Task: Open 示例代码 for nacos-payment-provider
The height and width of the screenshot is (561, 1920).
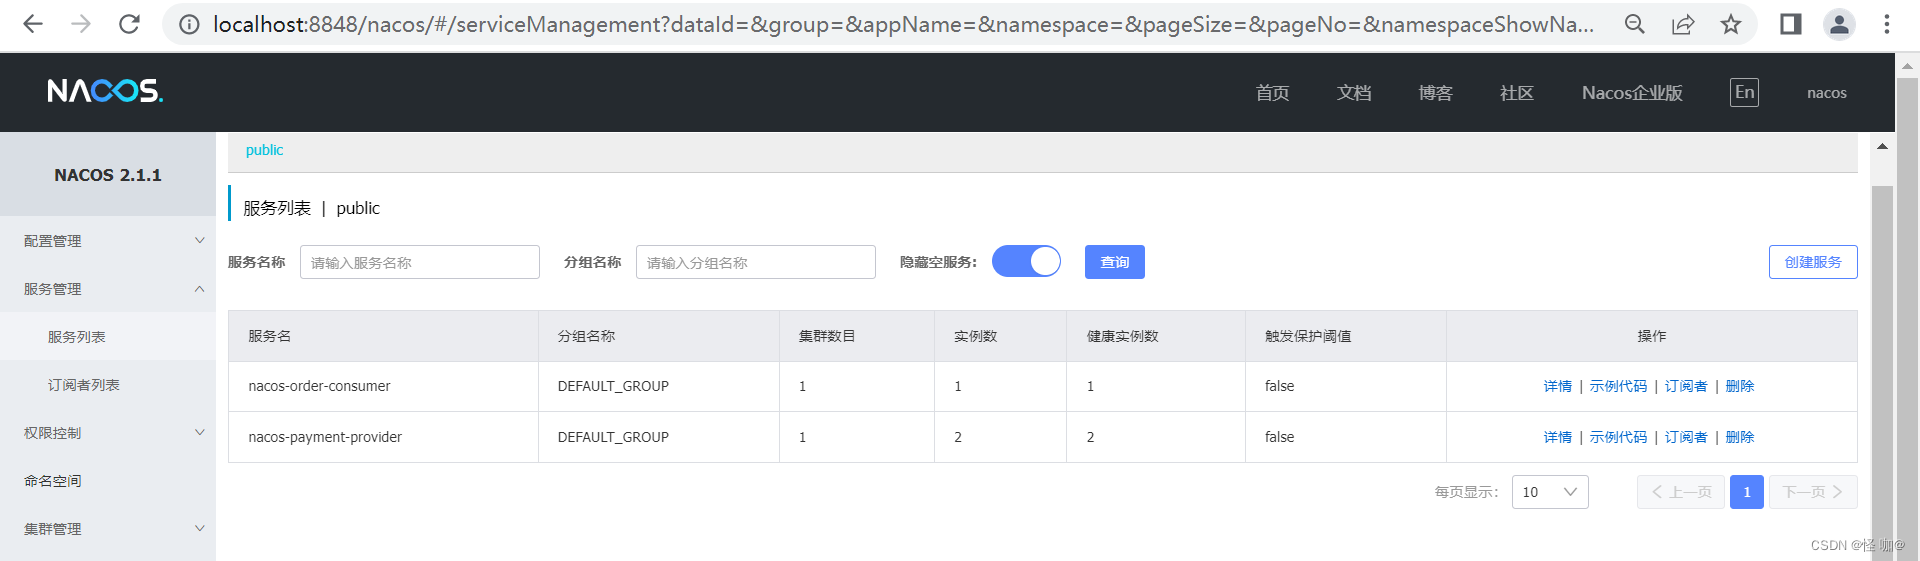Action: [1618, 437]
